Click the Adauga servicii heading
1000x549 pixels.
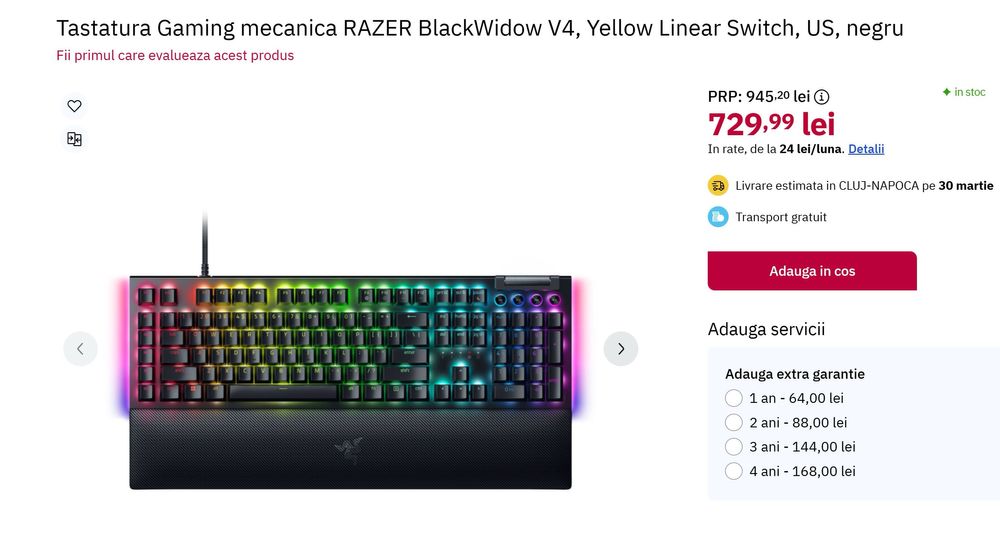(766, 330)
